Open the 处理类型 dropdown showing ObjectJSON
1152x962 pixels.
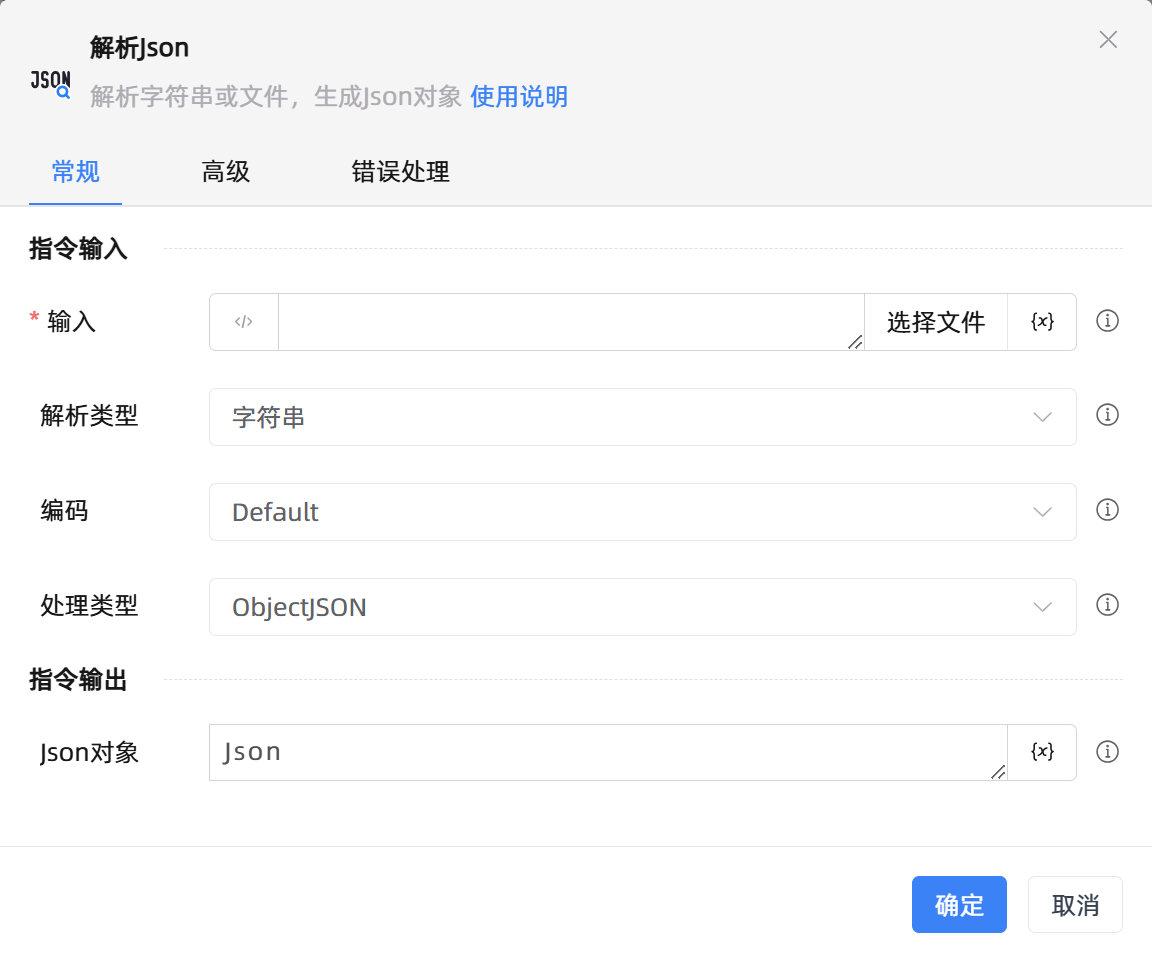pos(642,606)
